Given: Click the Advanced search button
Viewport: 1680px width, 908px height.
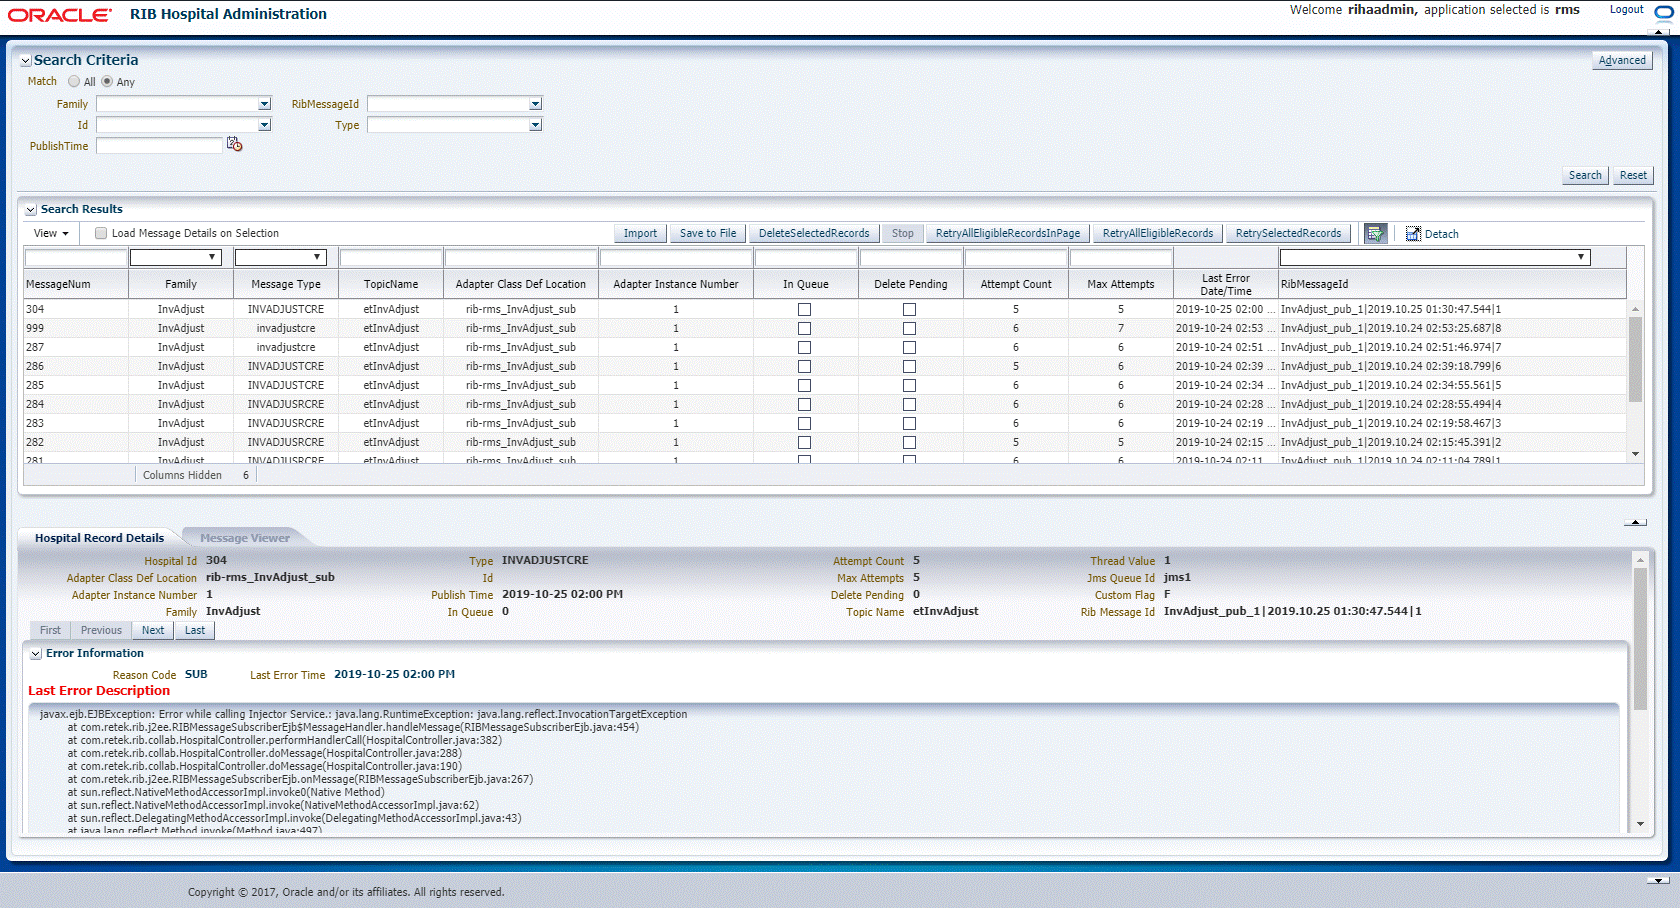Looking at the screenshot, I should pyautogui.click(x=1622, y=60).
